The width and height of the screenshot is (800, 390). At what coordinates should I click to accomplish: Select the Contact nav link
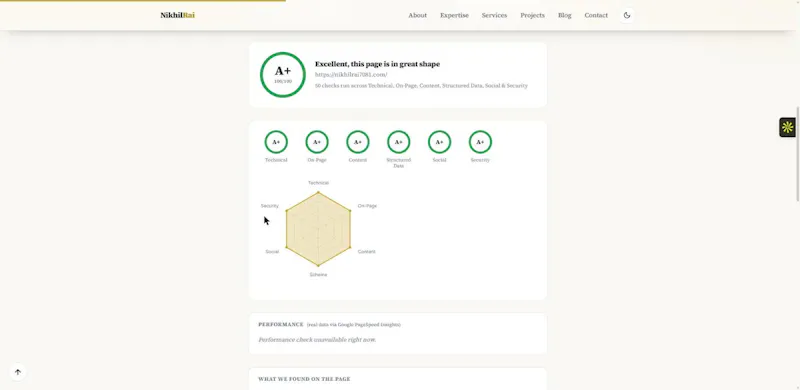point(596,15)
